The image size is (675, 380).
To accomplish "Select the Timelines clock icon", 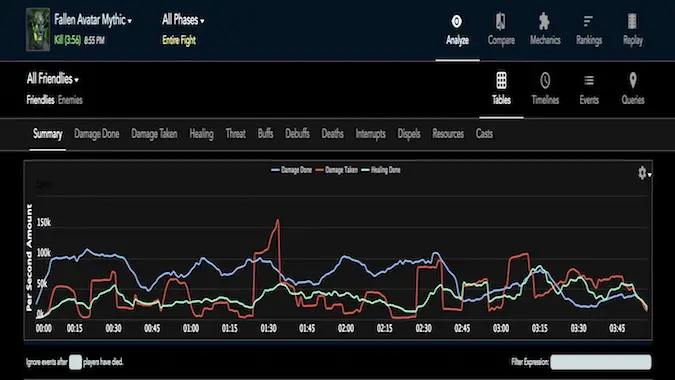I will (x=545, y=80).
